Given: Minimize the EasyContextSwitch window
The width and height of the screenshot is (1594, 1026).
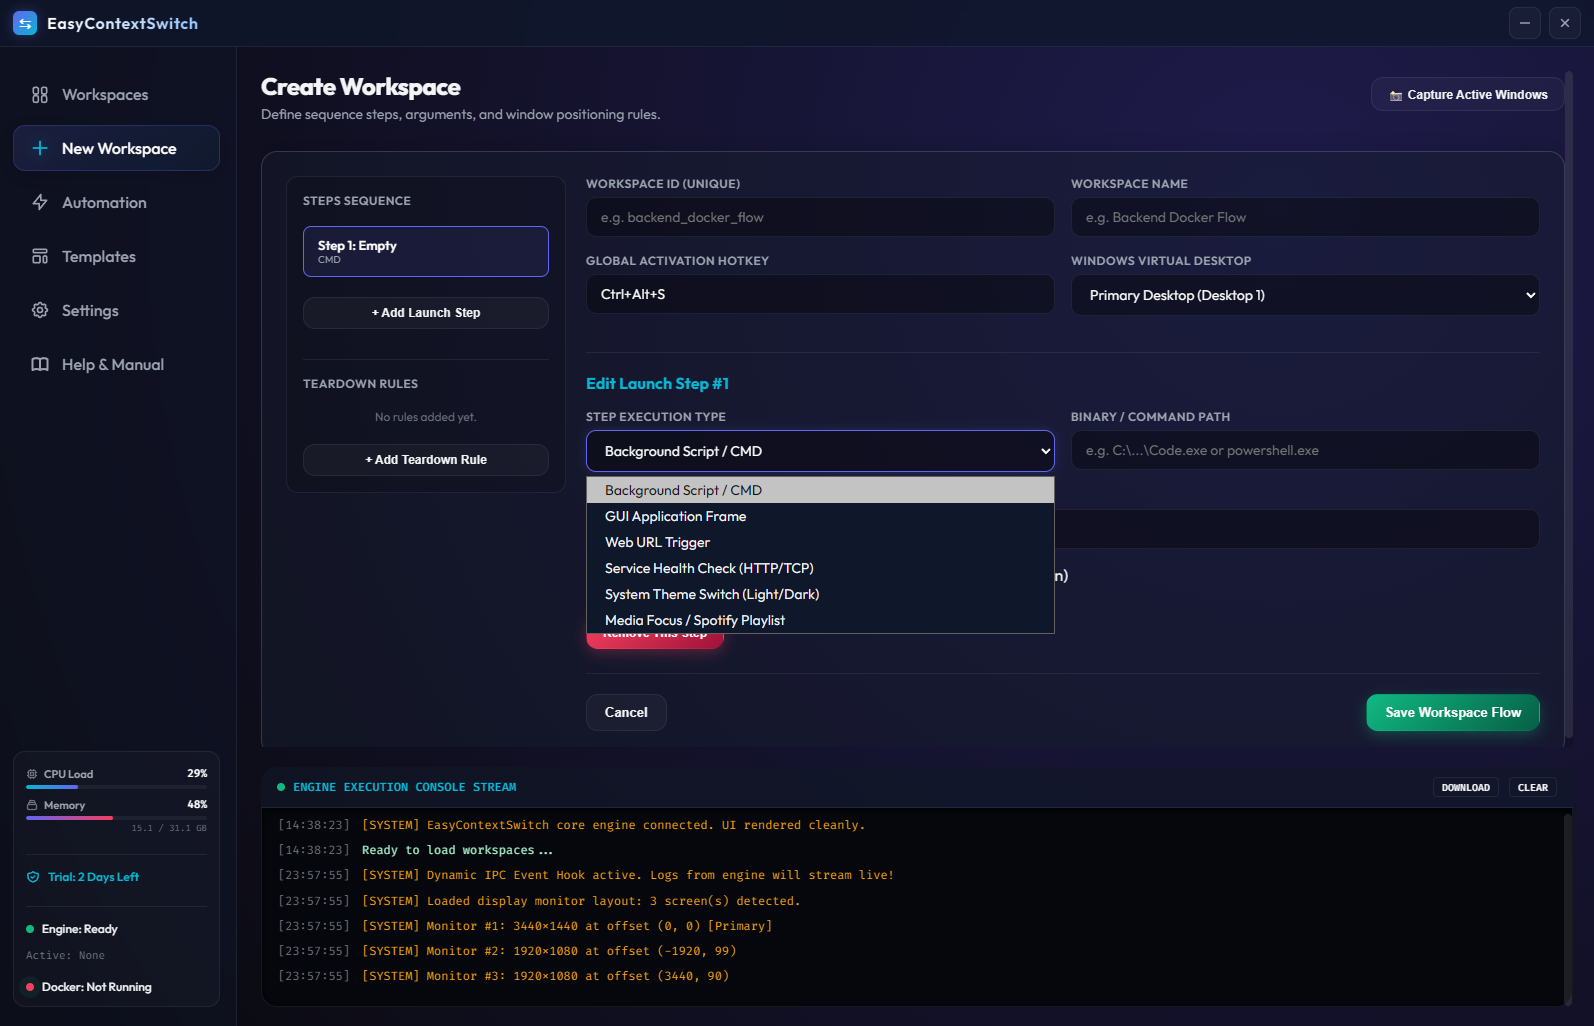Looking at the screenshot, I should pyautogui.click(x=1525, y=23).
